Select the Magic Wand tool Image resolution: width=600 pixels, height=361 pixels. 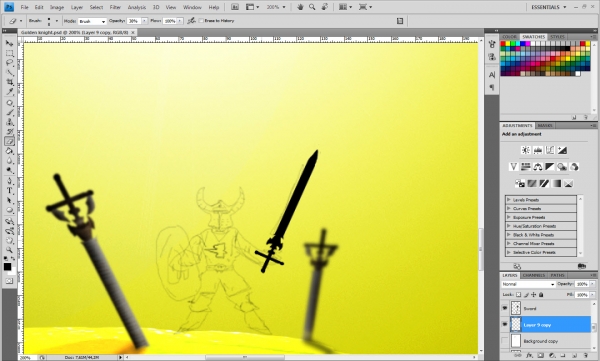(9, 72)
